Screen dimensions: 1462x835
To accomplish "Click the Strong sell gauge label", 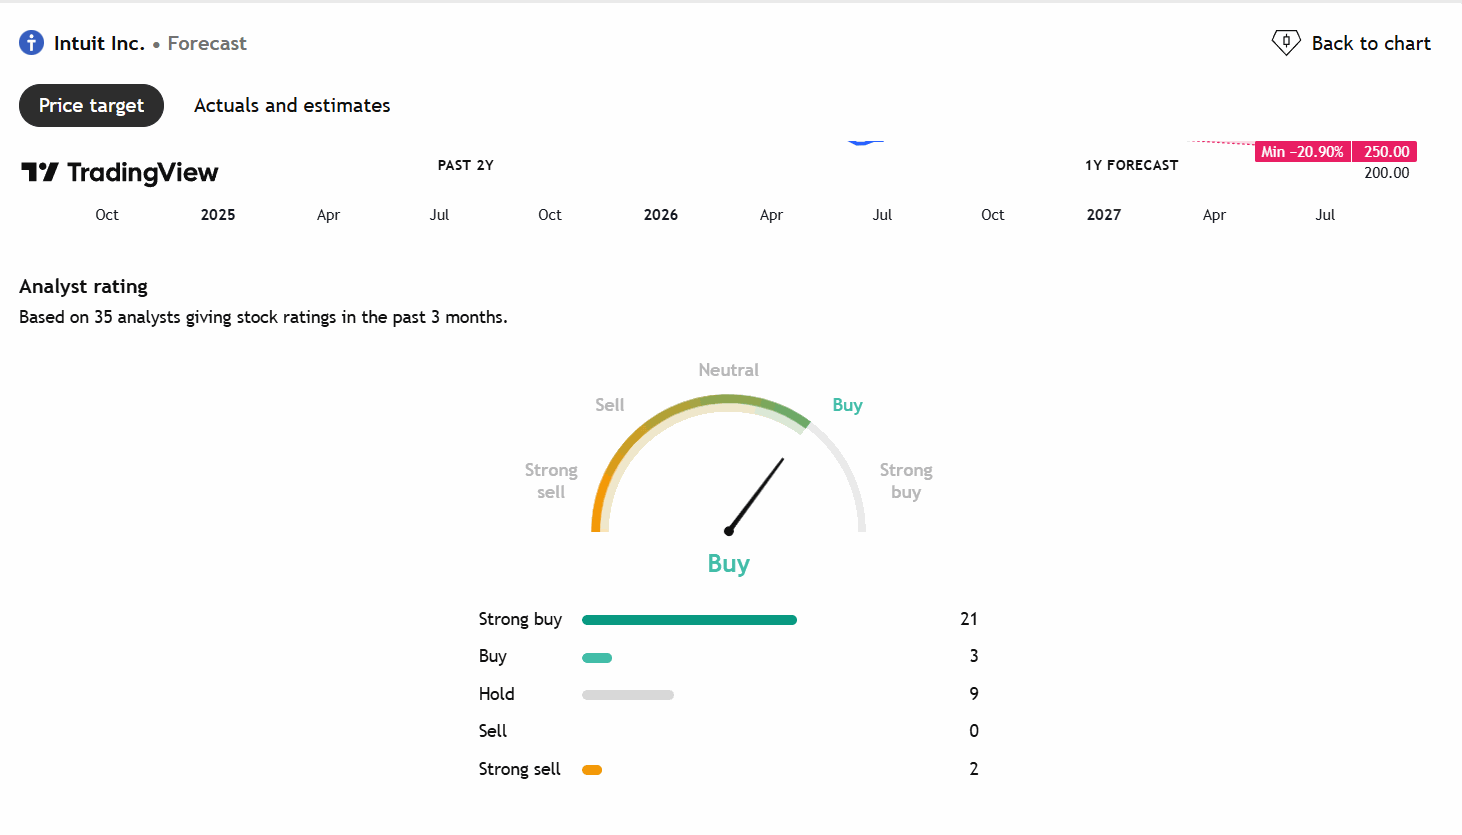I will pos(551,481).
